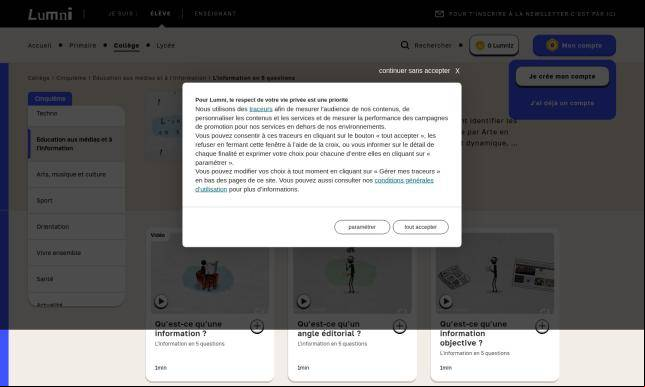Click the 'tout accepter' button

(x=420, y=227)
